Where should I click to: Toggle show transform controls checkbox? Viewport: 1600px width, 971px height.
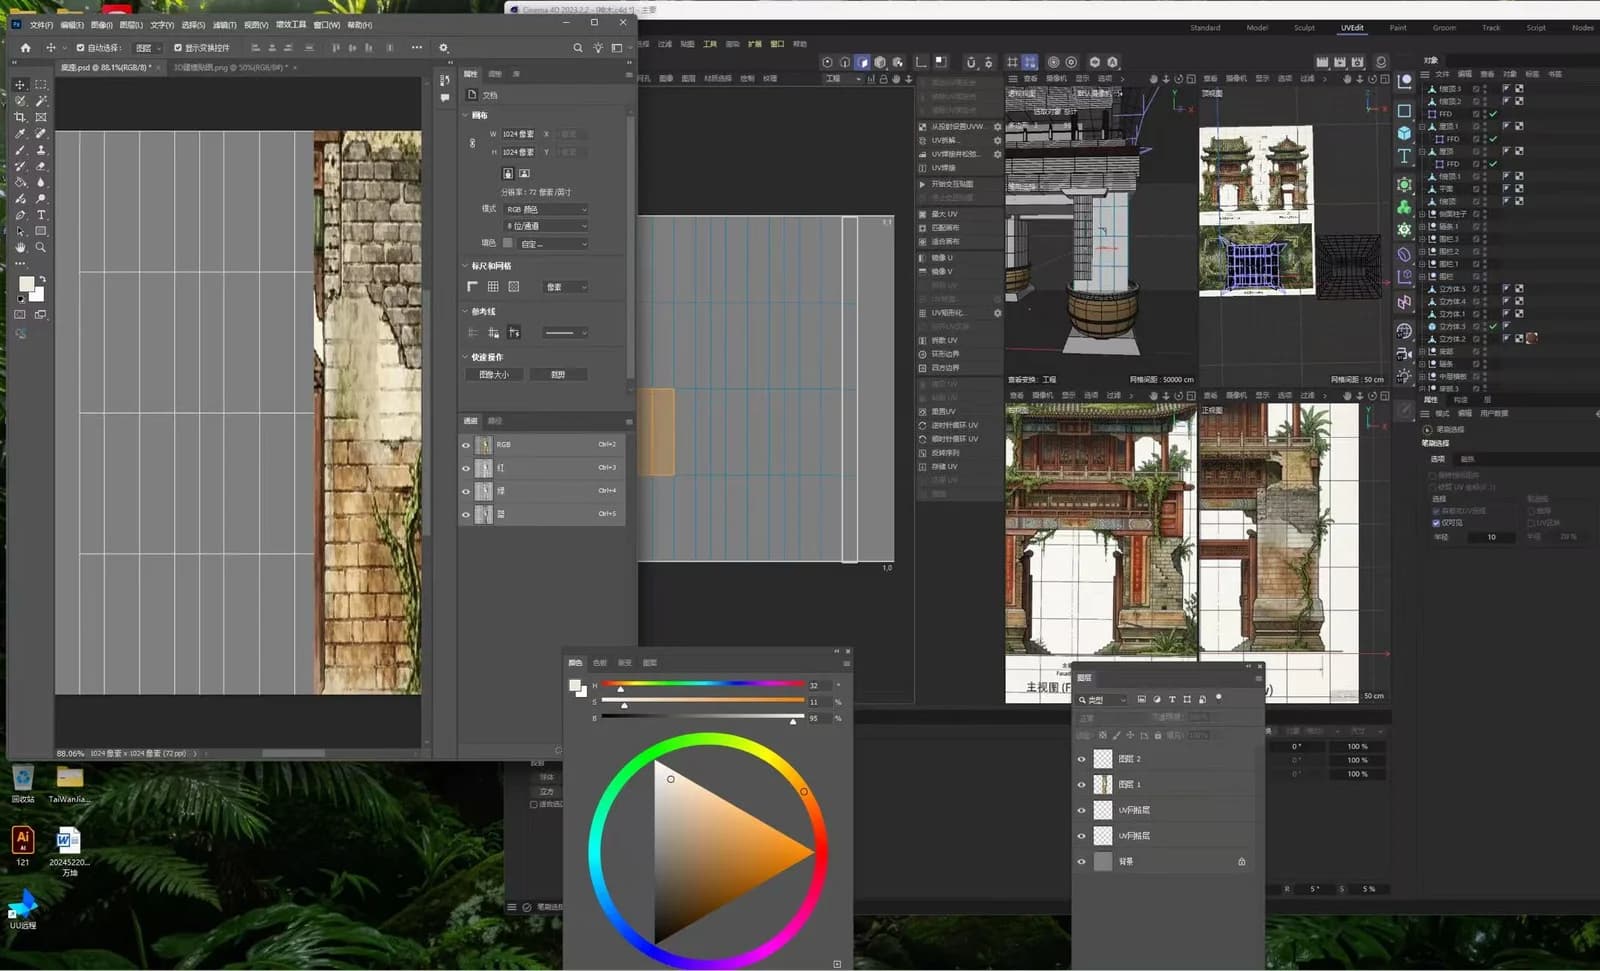point(178,47)
